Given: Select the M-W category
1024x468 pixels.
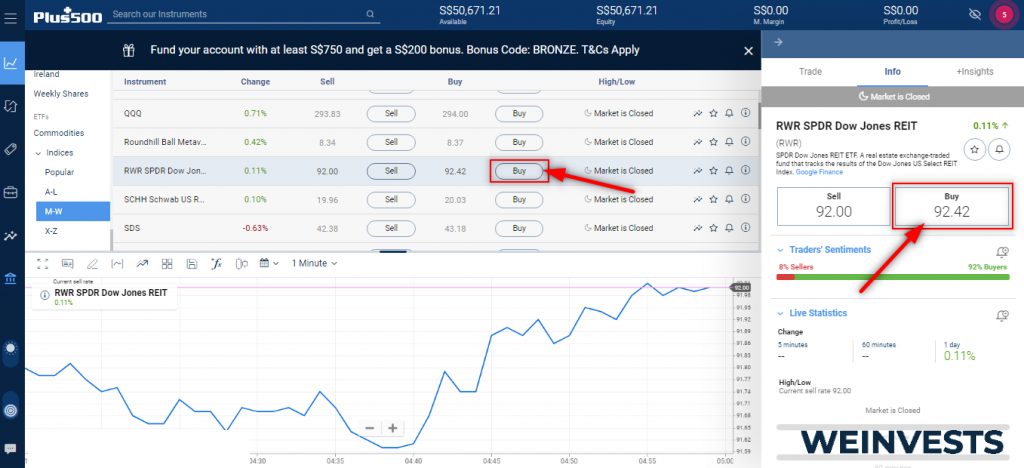Looking at the screenshot, I should (73, 211).
